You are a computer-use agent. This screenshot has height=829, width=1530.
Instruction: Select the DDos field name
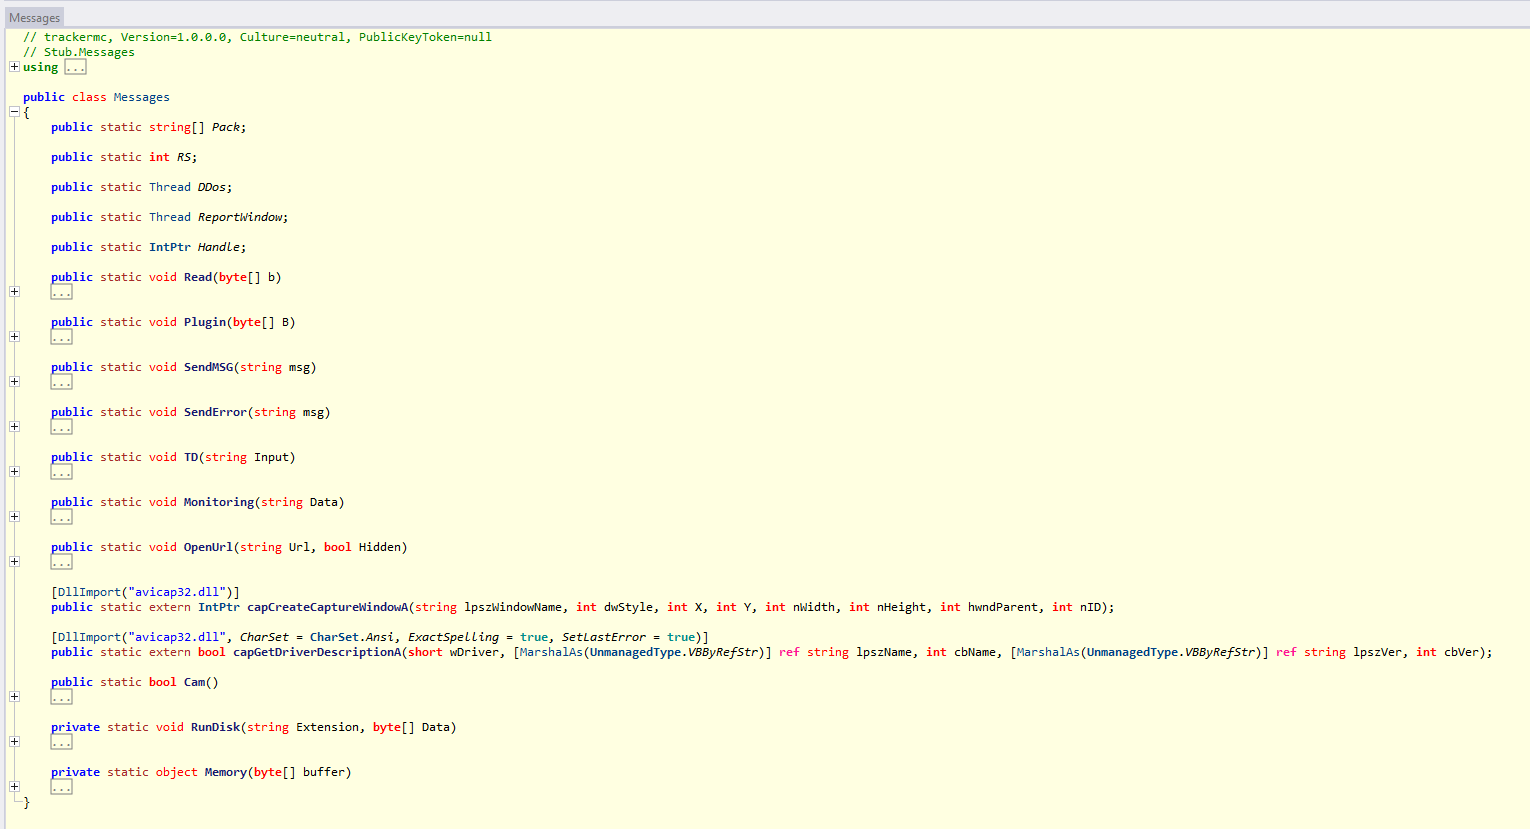point(212,187)
